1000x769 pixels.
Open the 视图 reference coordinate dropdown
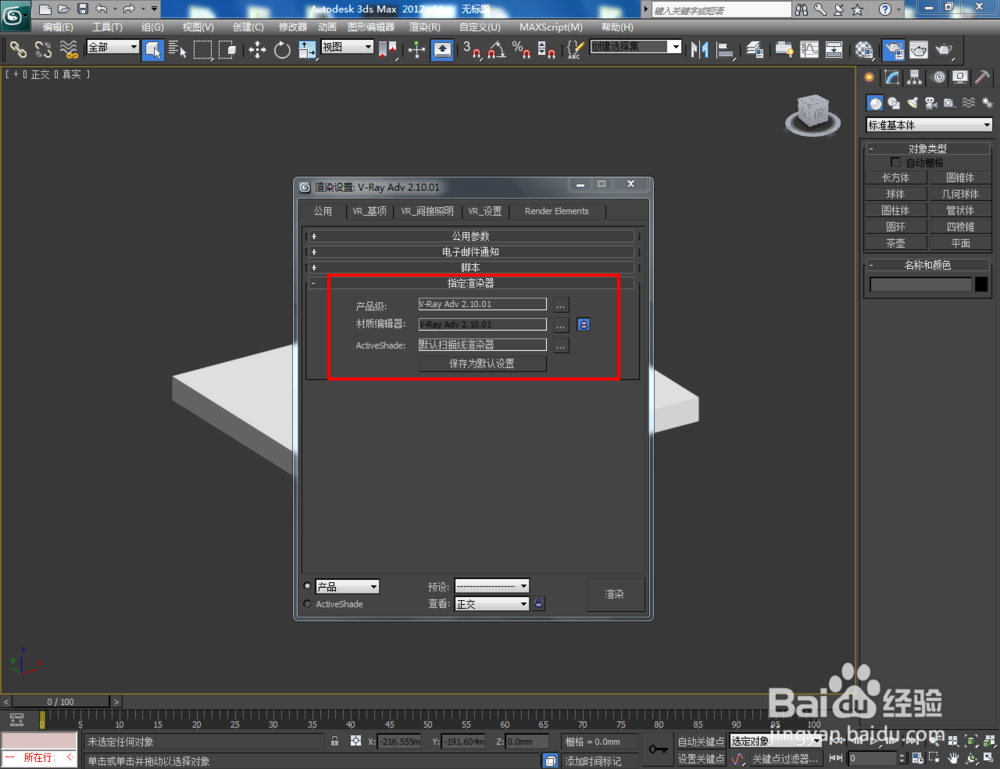[x=348, y=47]
